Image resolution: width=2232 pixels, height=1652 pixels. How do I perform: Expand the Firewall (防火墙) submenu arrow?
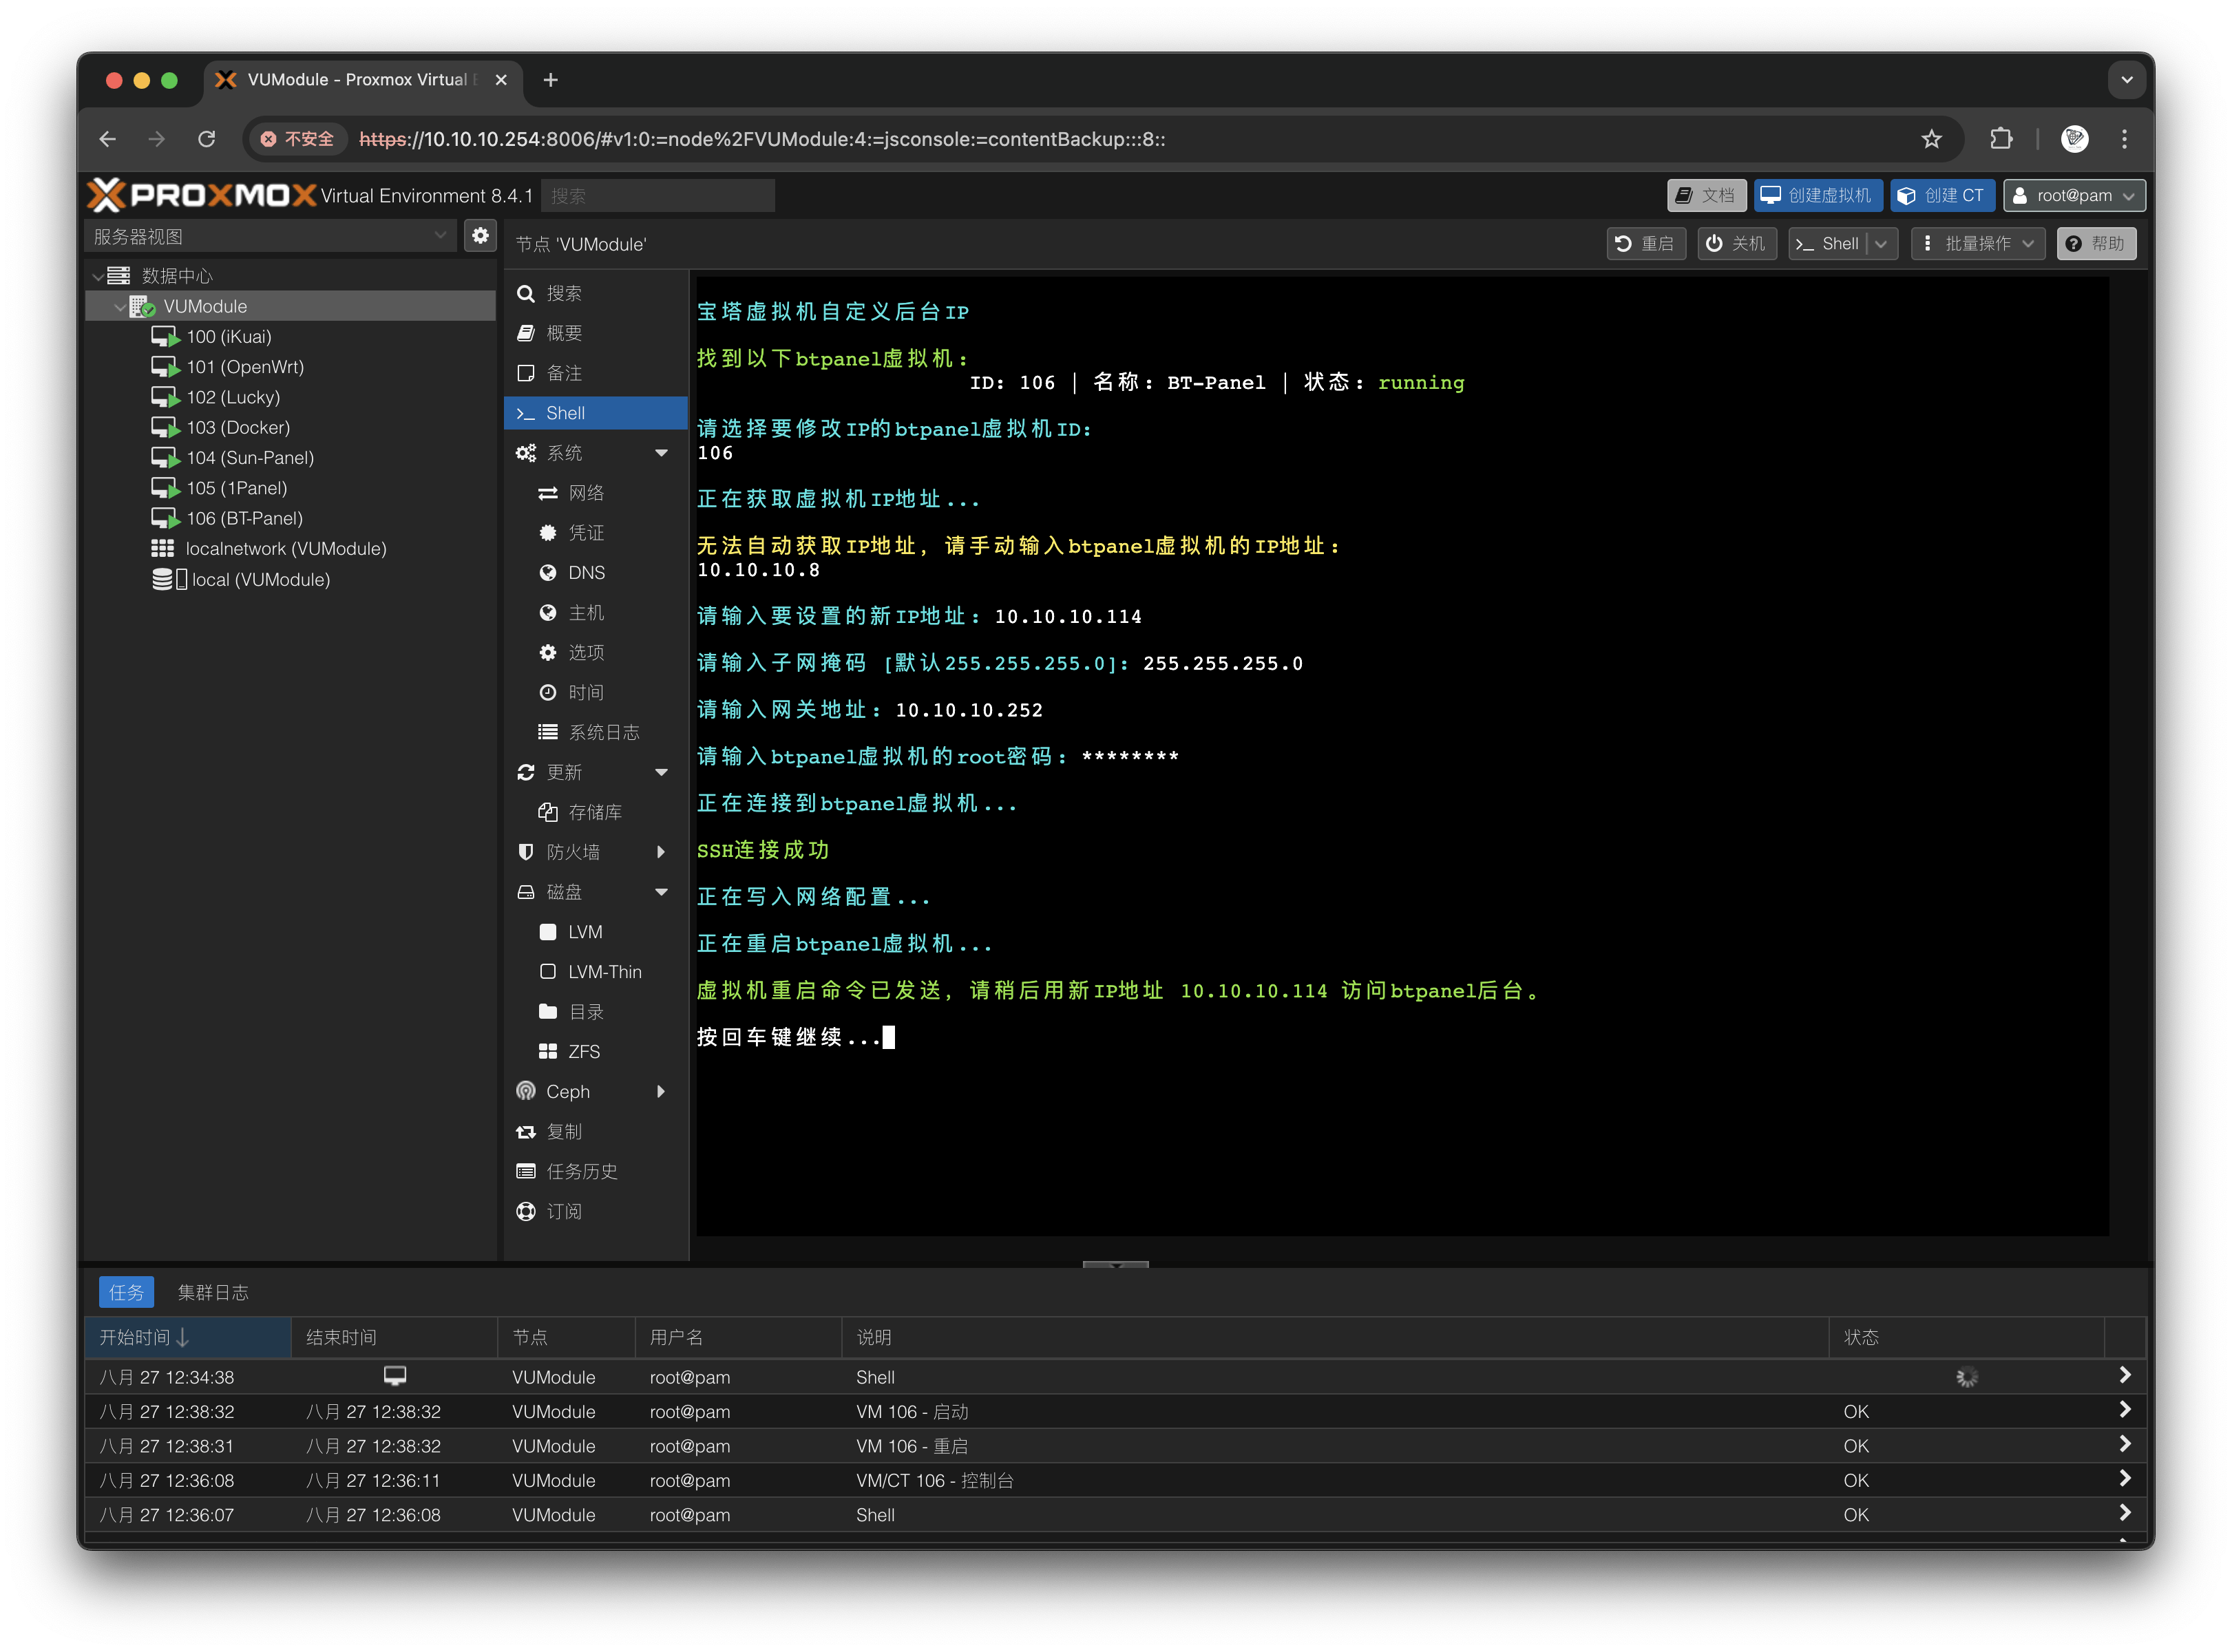661,852
